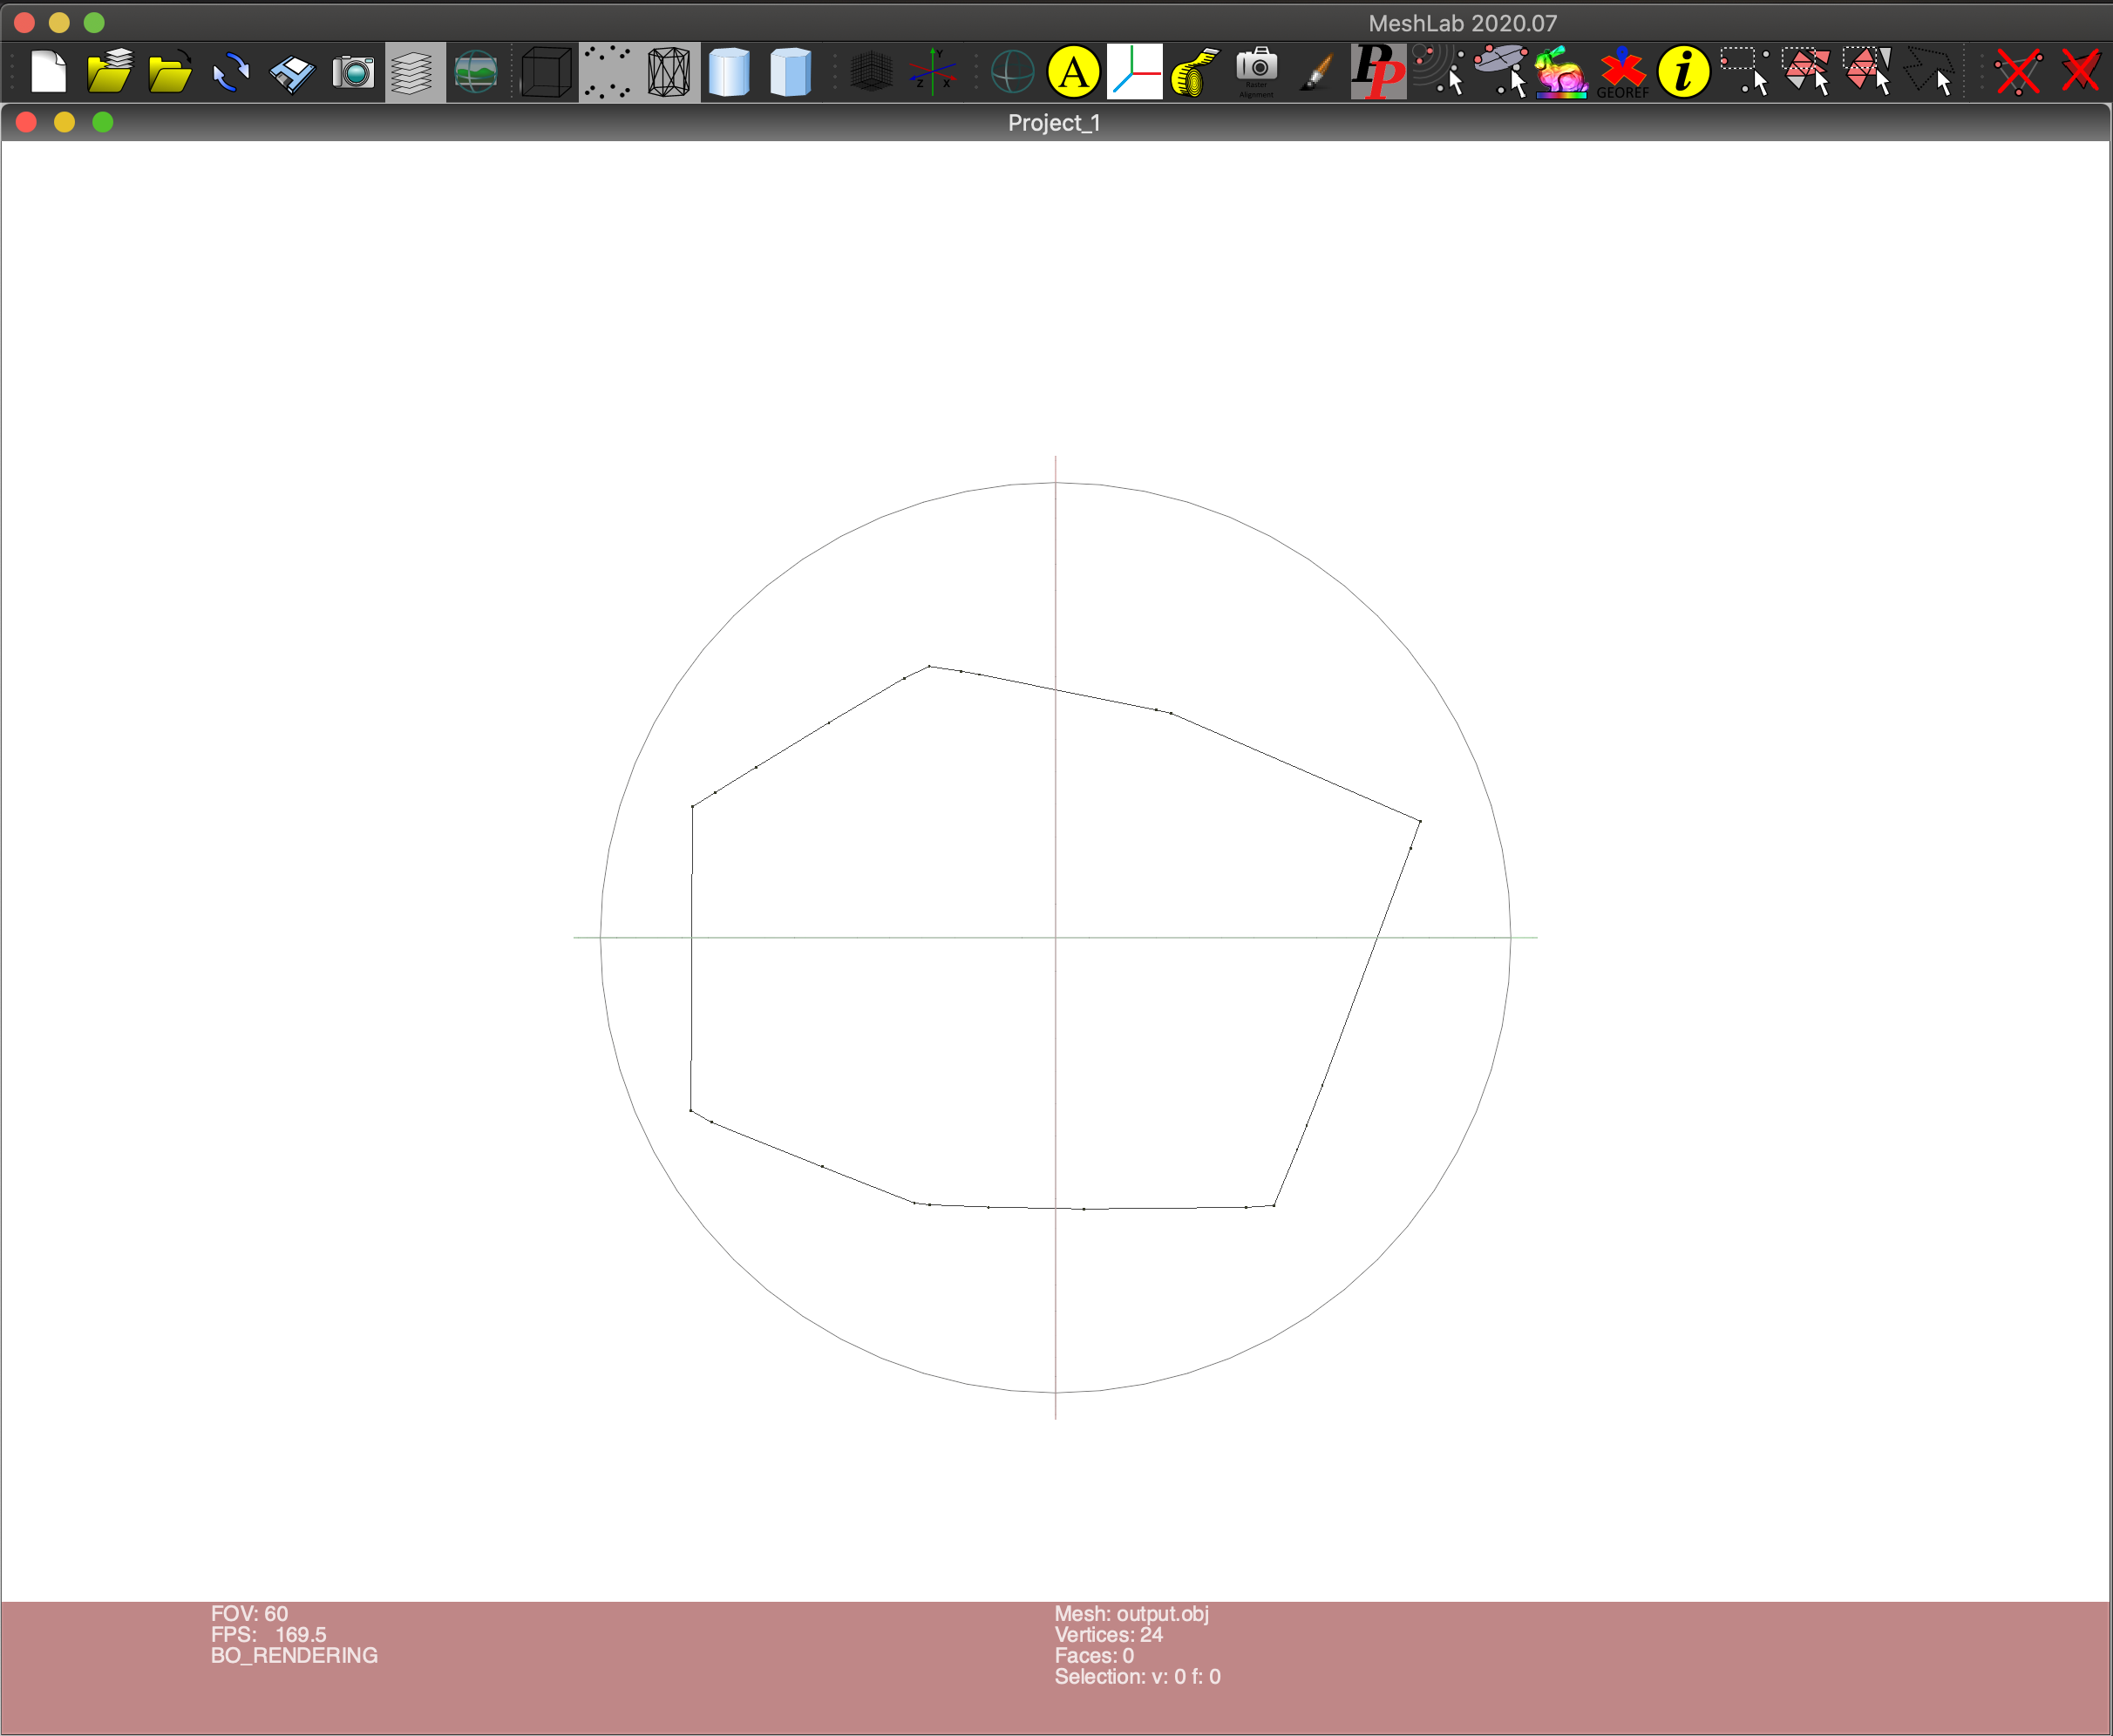
Task: Take a snapshot with the camera icon
Action: 353,72
